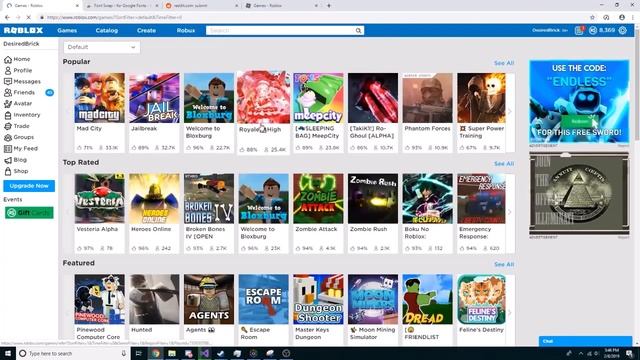Stop loading the page
Image resolution: width=640 pixels, height=360 pixels.
pyautogui.click(x=28, y=18)
